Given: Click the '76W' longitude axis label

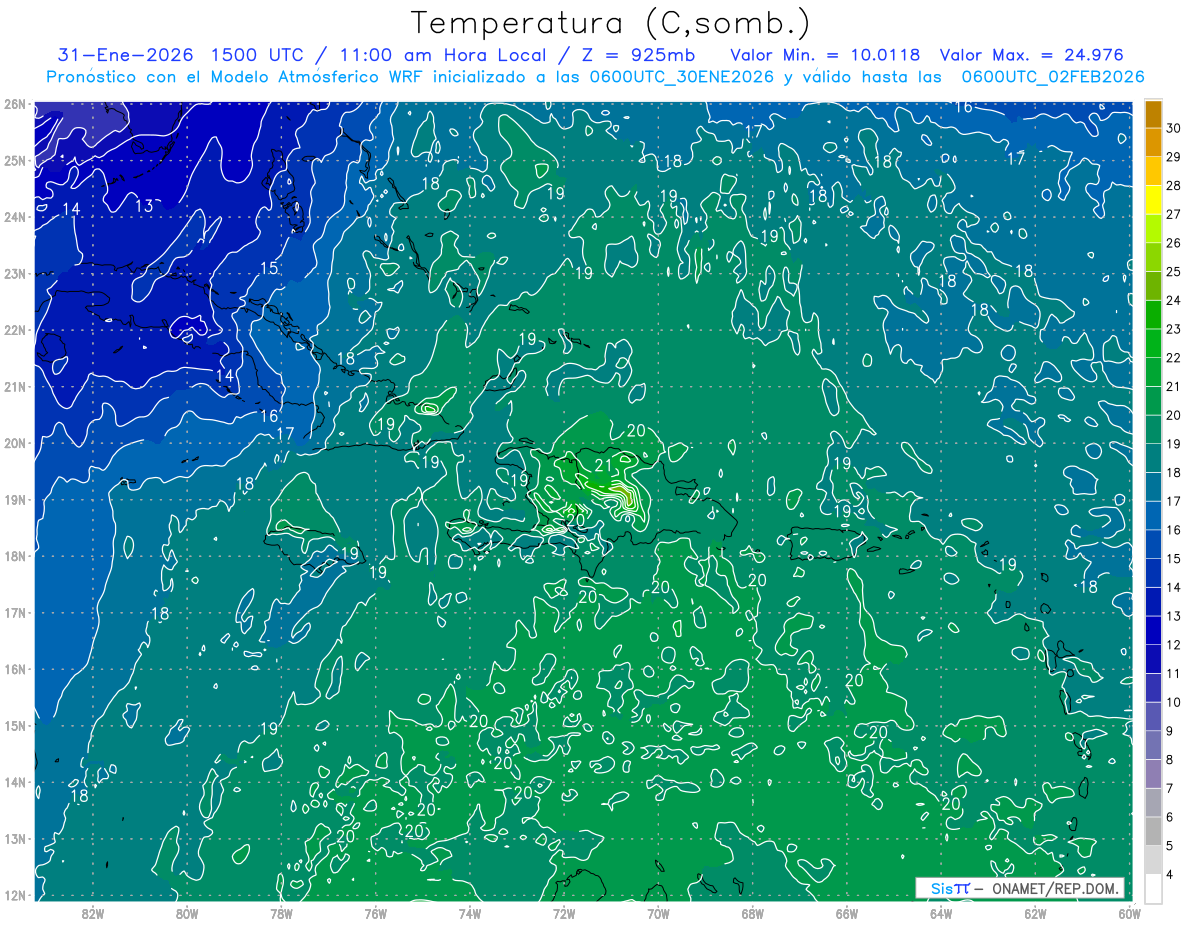Looking at the screenshot, I should pyautogui.click(x=375, y=913).
